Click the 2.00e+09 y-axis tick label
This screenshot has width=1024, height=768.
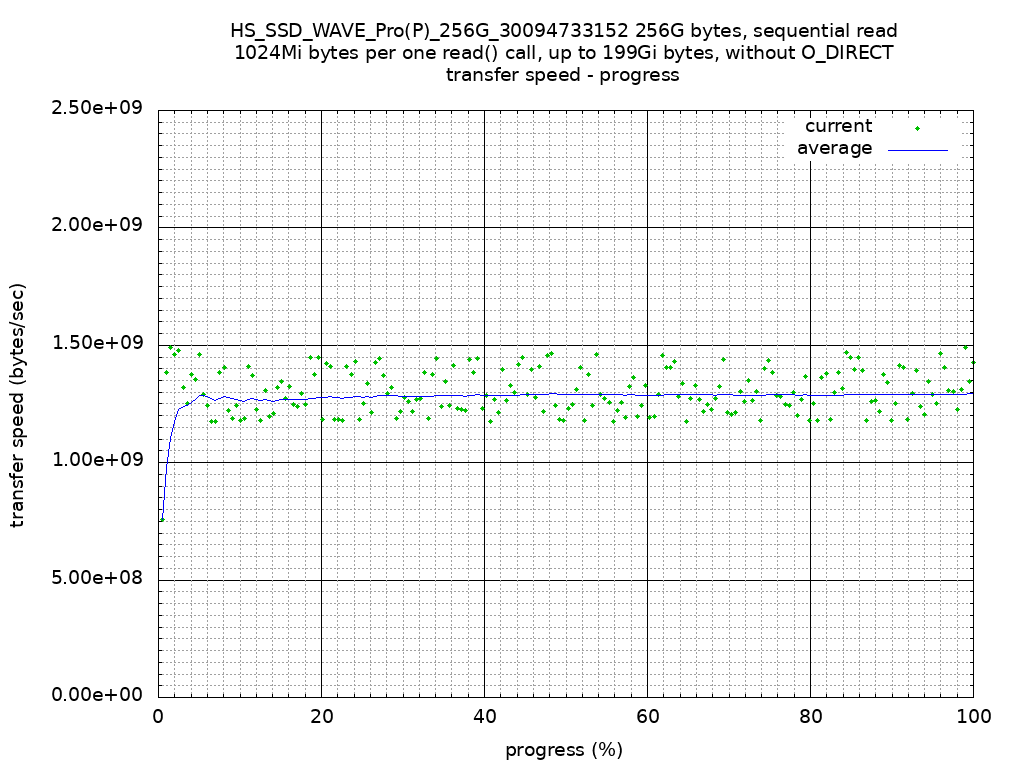(98, 225)
